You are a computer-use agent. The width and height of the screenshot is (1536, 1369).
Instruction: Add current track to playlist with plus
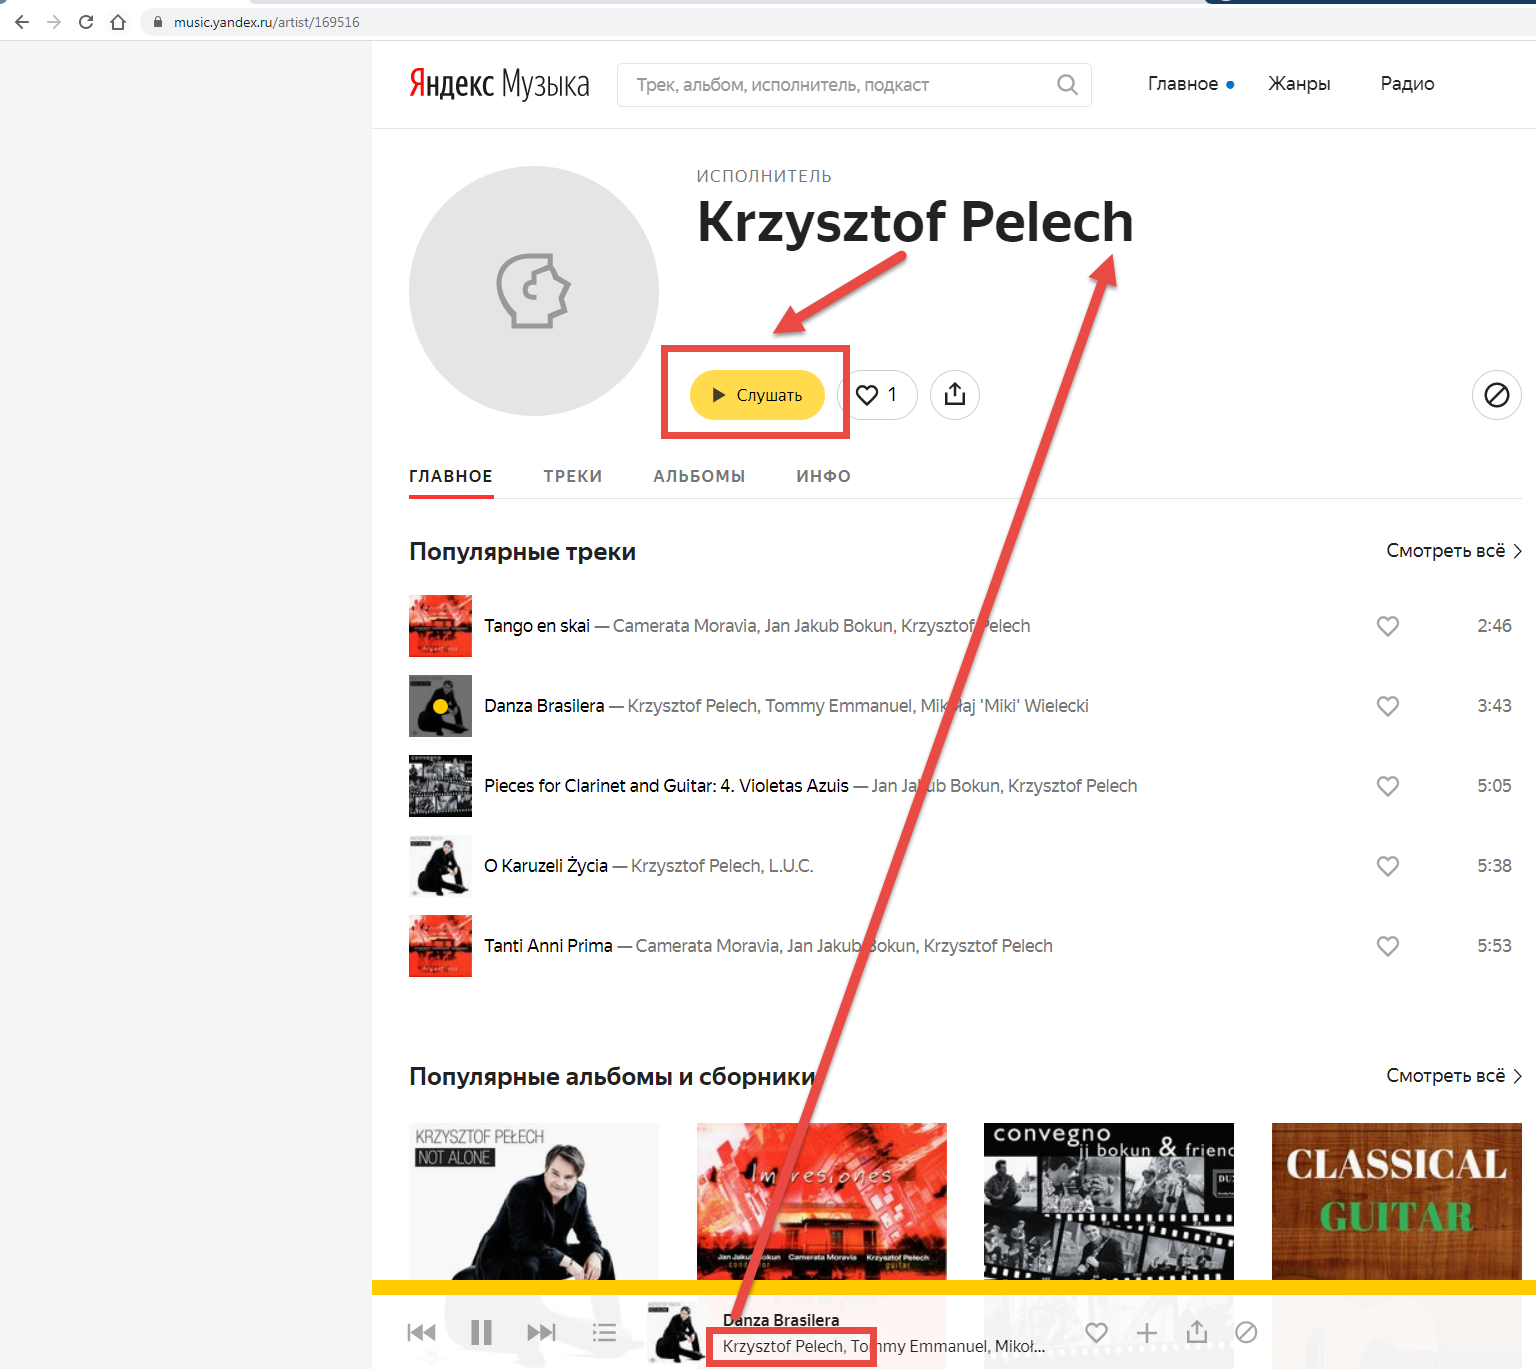point(1147,1332)
